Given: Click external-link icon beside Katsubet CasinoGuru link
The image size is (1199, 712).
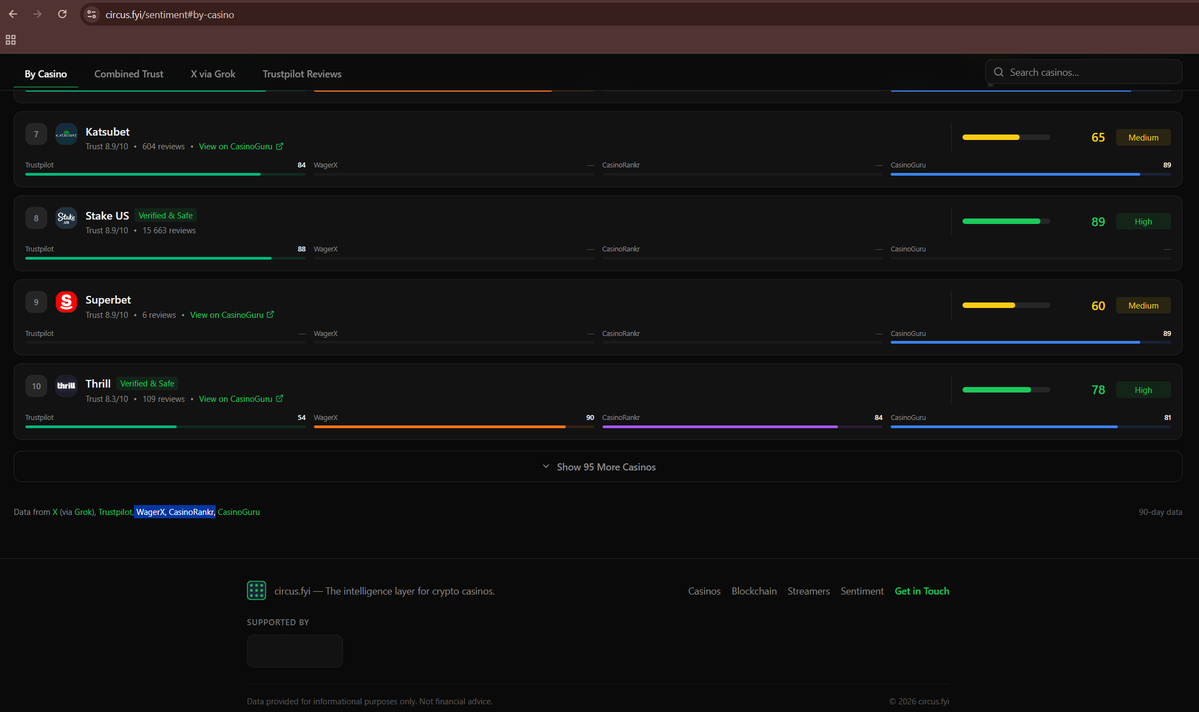Looking at the screenshot, I should tap(279, 146).
